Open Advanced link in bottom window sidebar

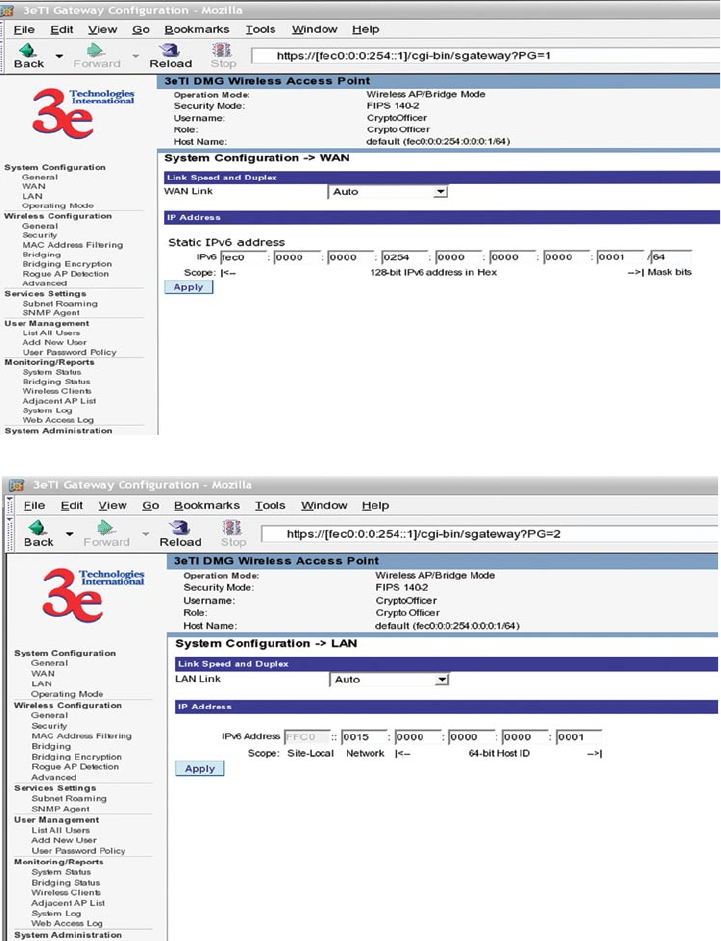[x=53, y=777]
